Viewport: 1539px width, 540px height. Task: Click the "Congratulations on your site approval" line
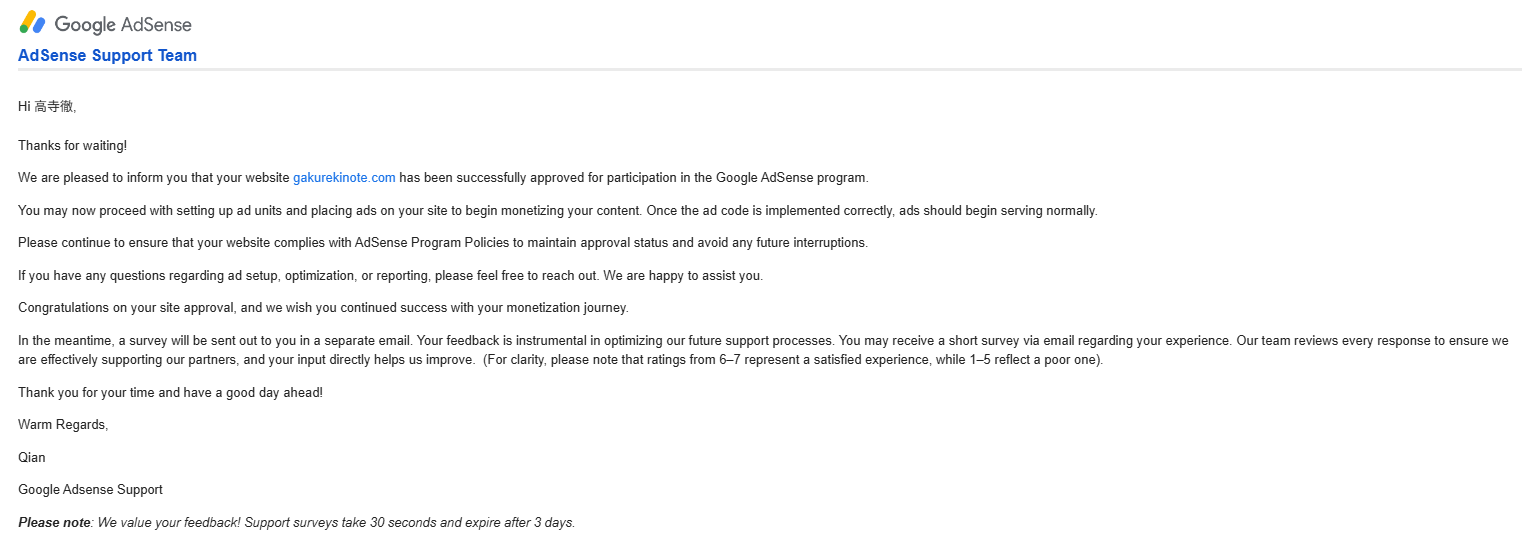pos(323,308)
